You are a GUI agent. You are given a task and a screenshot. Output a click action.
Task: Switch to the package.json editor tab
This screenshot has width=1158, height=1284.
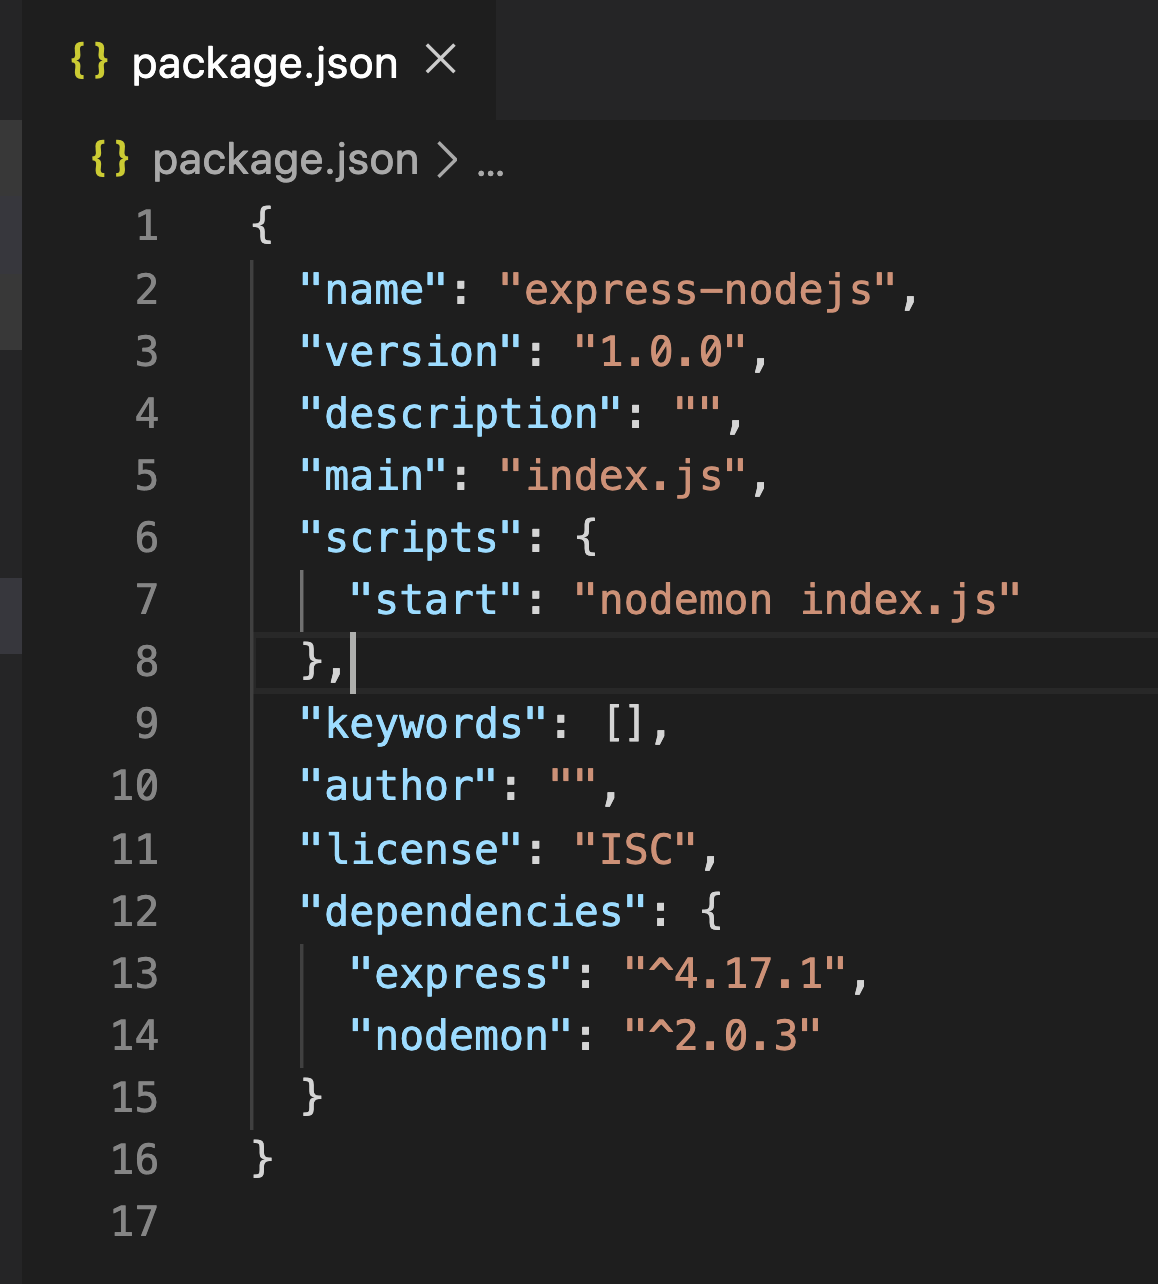point(264,62)
